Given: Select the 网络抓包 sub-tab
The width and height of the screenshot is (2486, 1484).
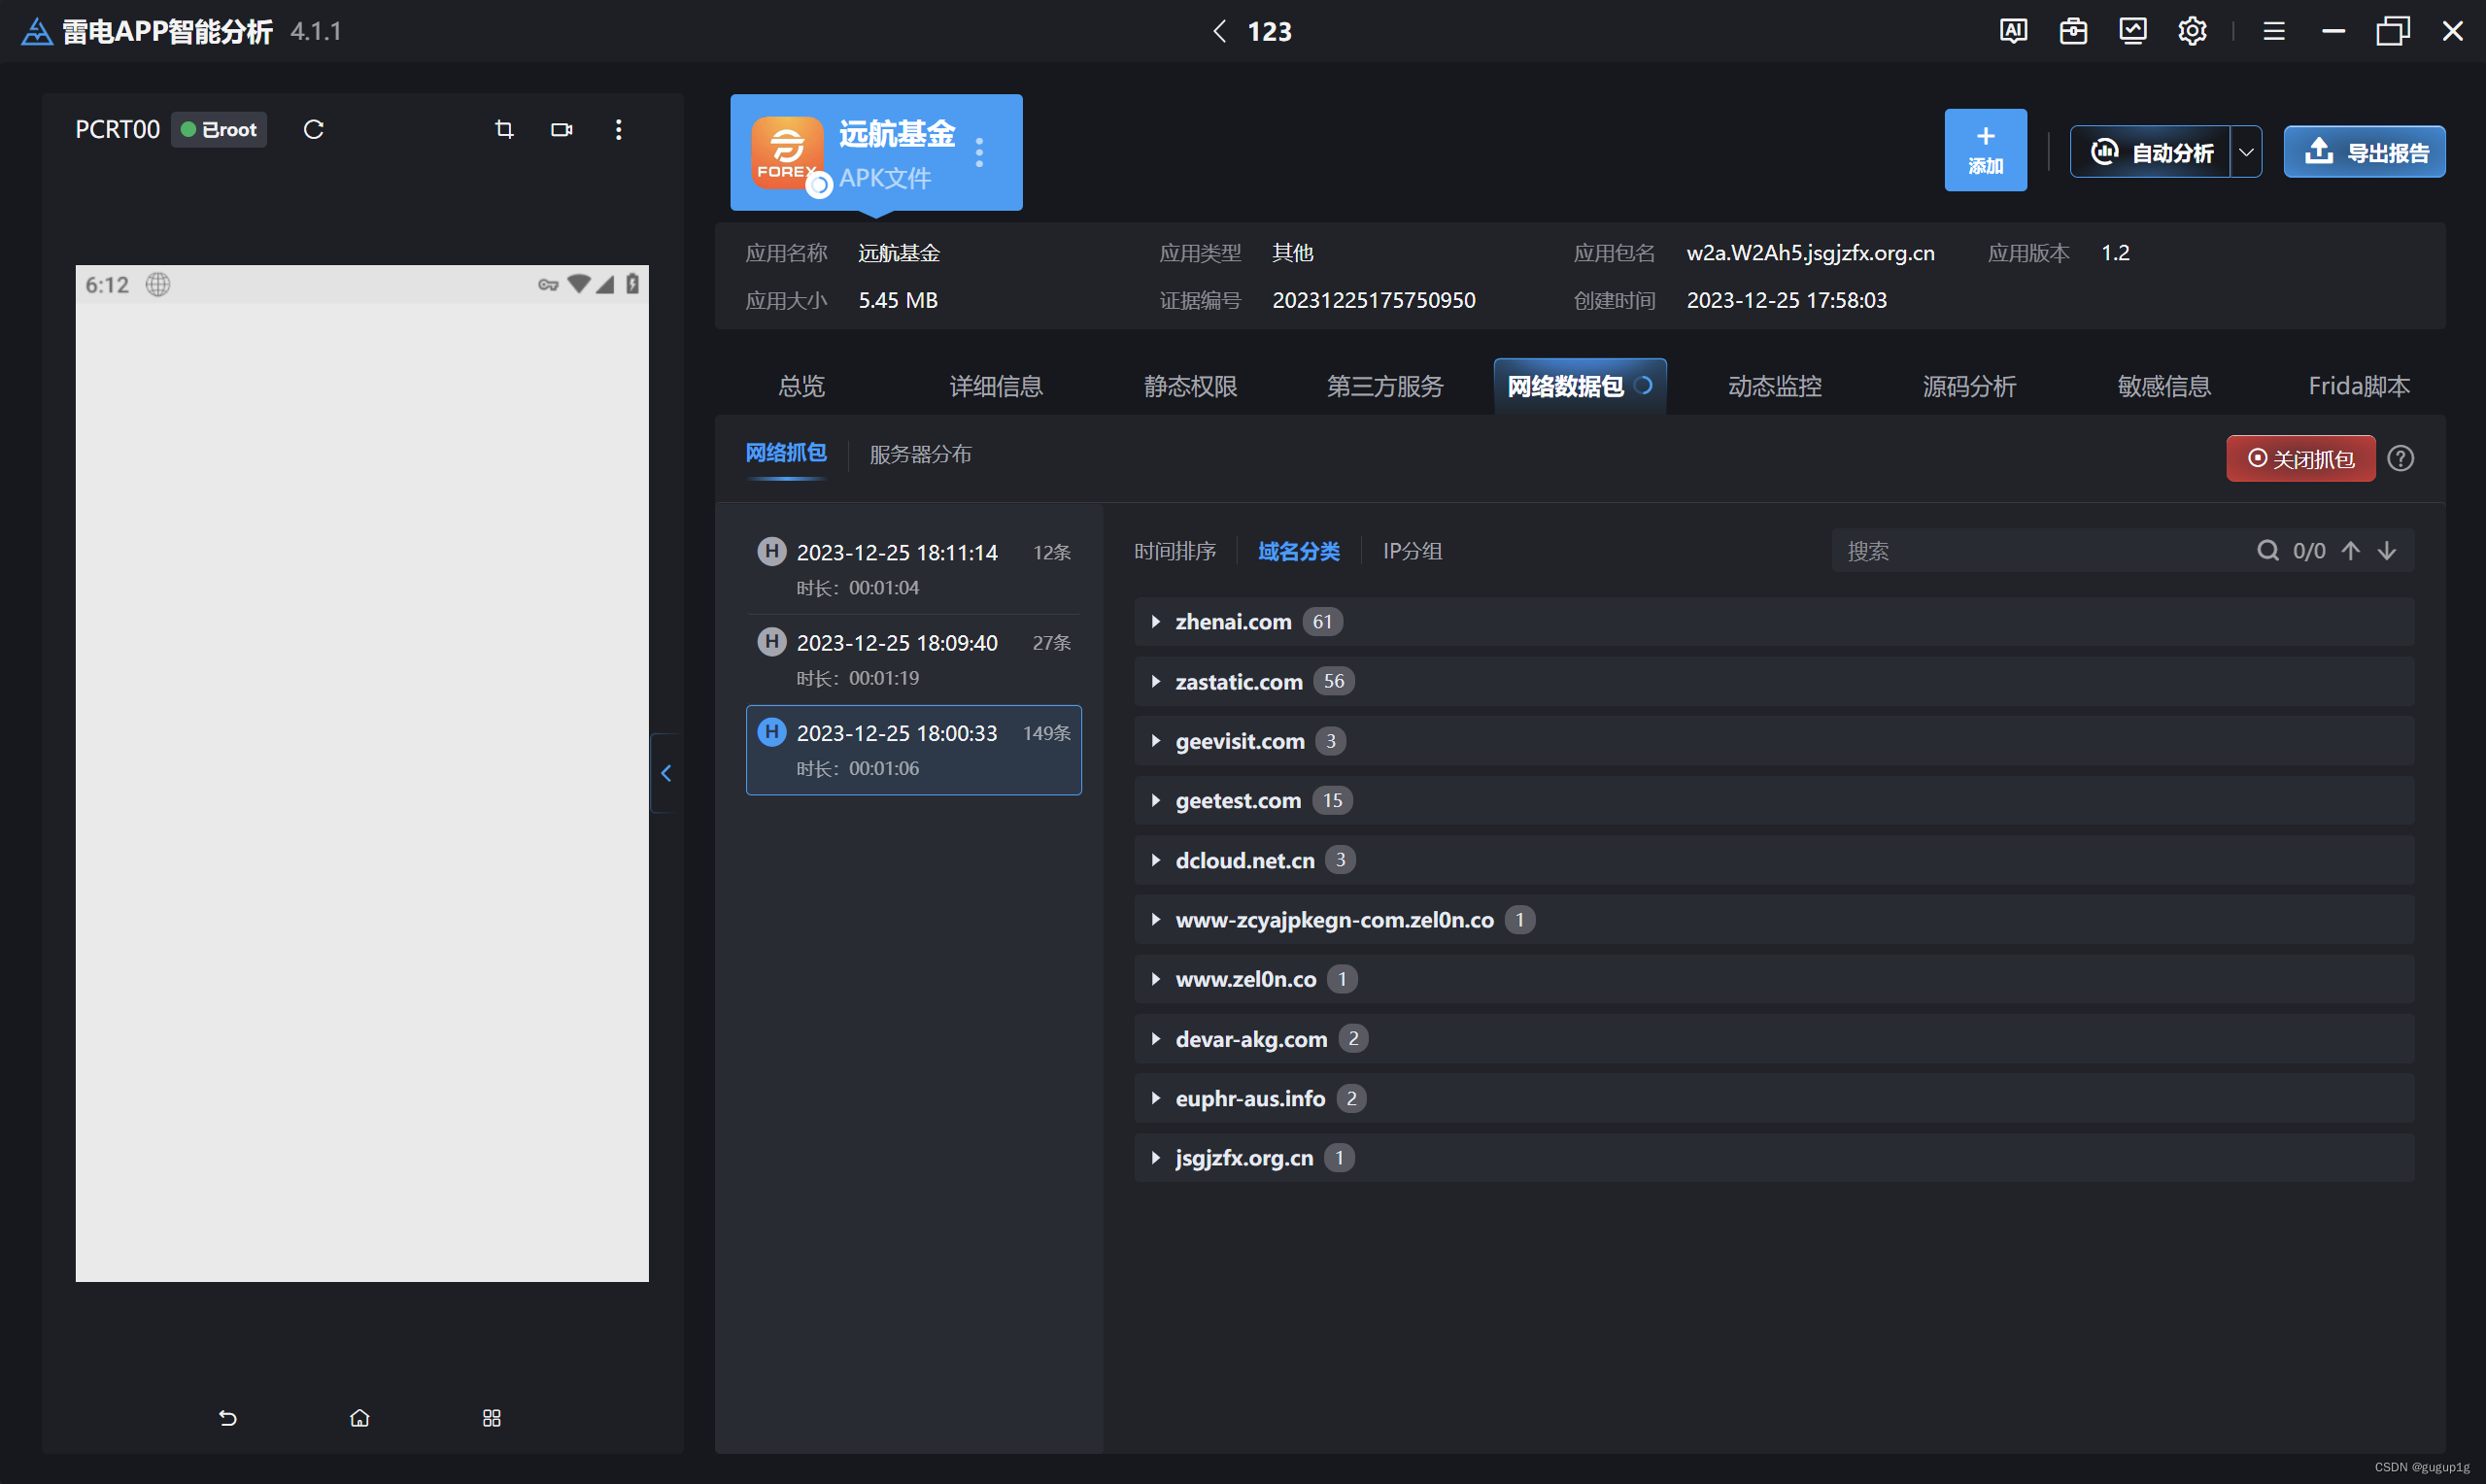Looking at the screenshot, I should pos(786,453).
